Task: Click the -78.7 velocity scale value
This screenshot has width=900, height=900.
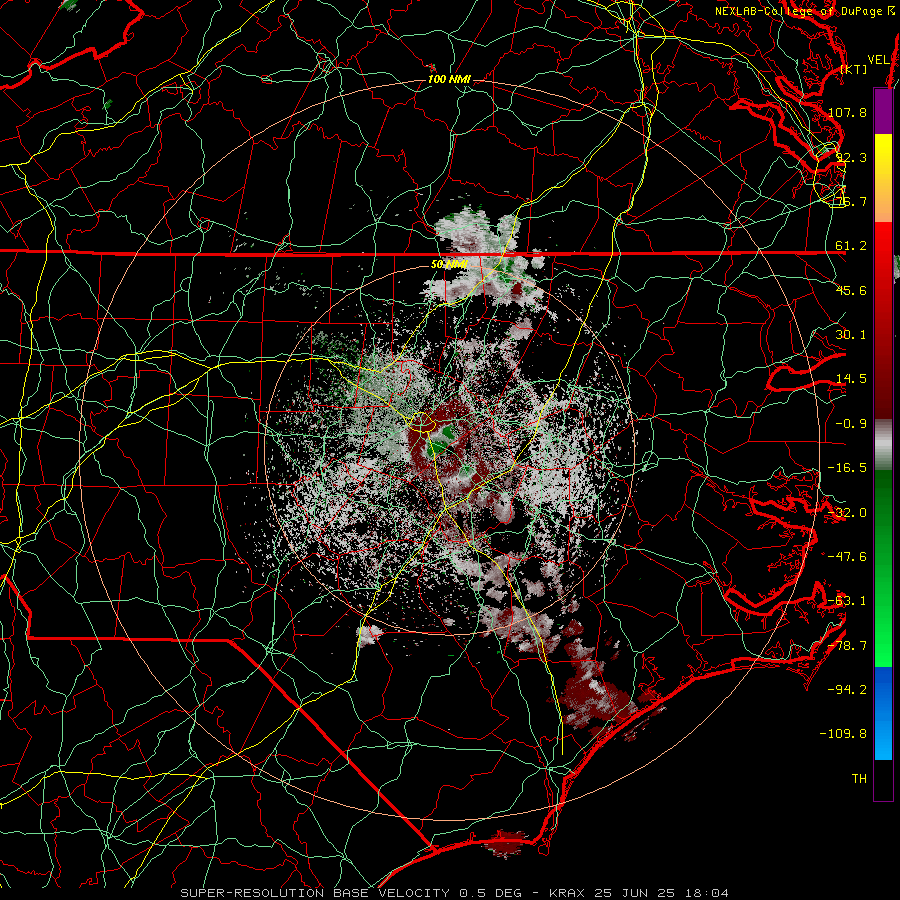Action: coord(847,646)
